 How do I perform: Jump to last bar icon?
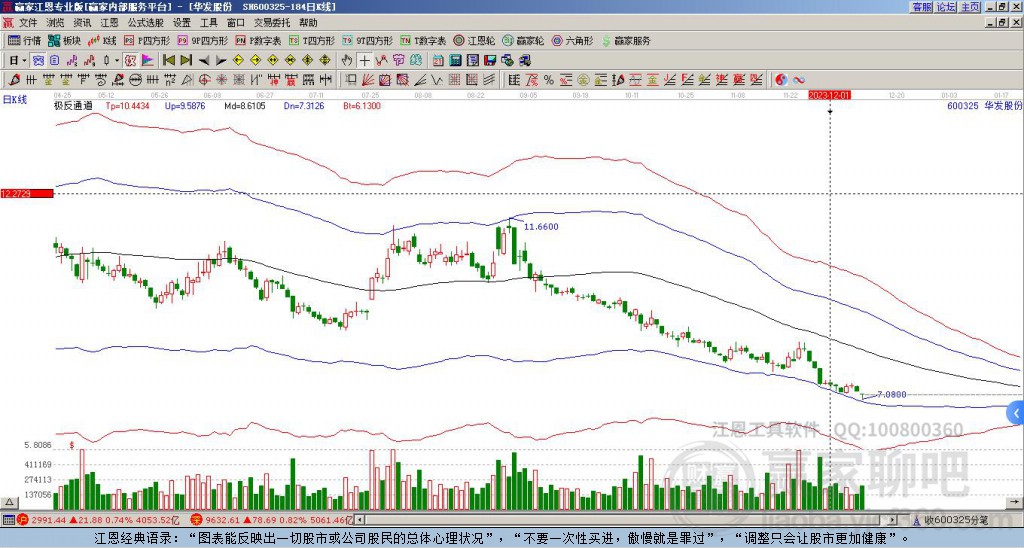tap(186, 61)
